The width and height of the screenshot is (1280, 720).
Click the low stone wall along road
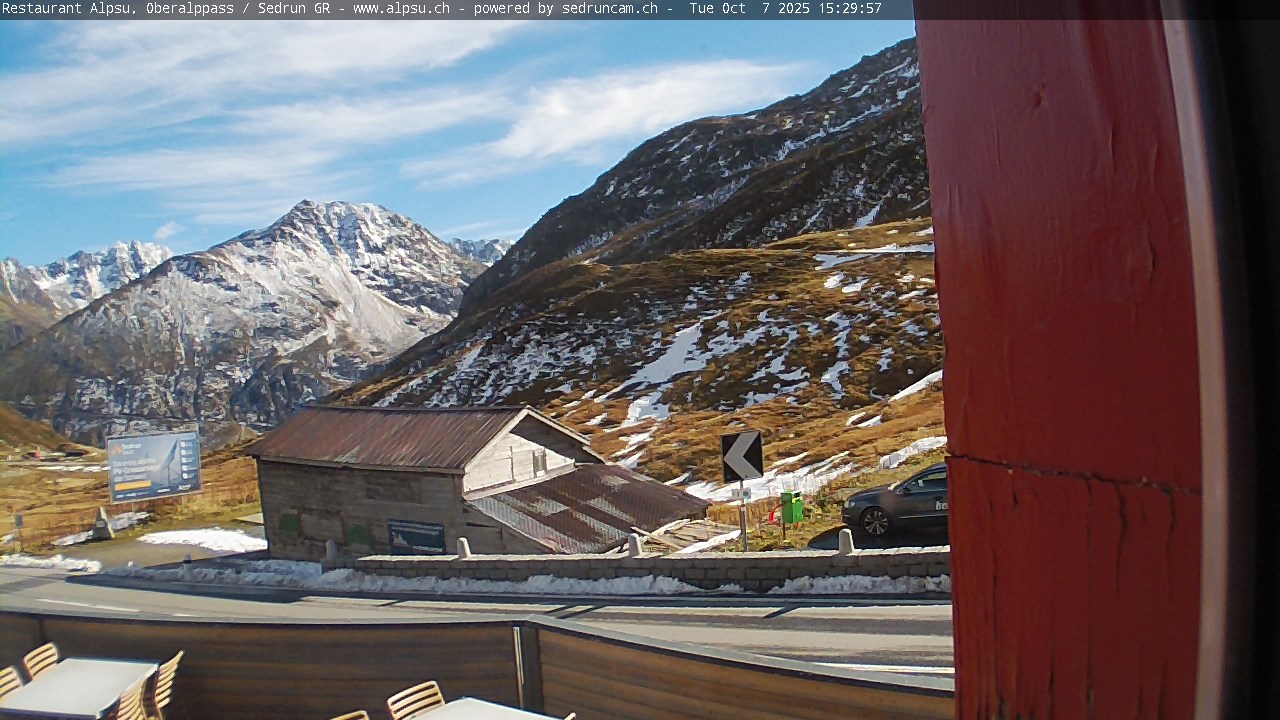pos(650,566)
